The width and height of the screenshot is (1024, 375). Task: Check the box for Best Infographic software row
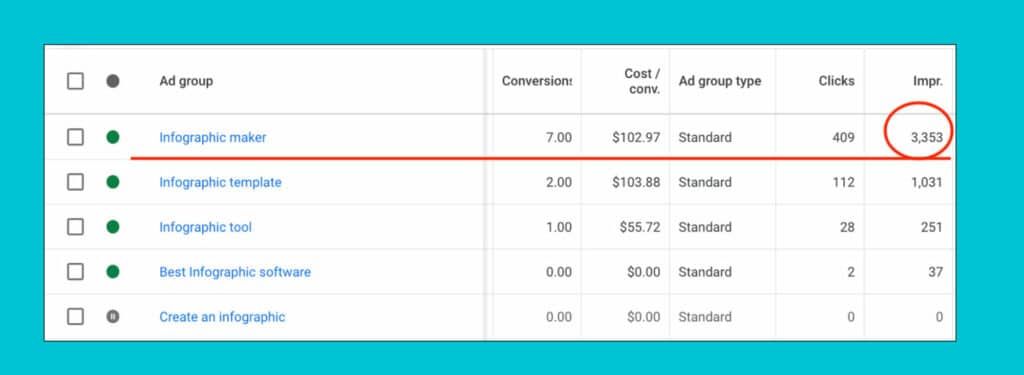pyautogui.click(x=76, y=272)
